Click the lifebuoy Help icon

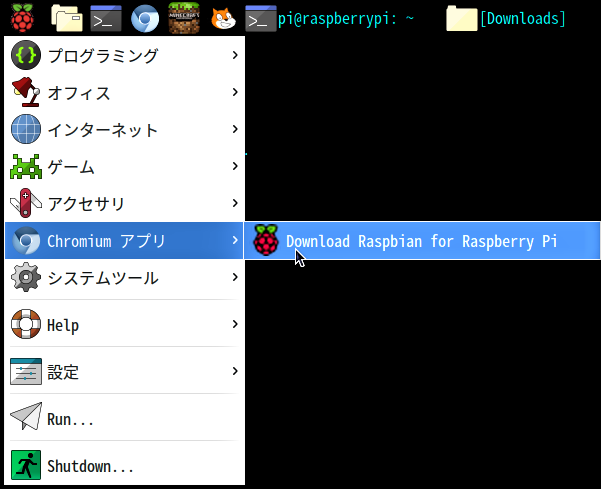click(26, 324)
